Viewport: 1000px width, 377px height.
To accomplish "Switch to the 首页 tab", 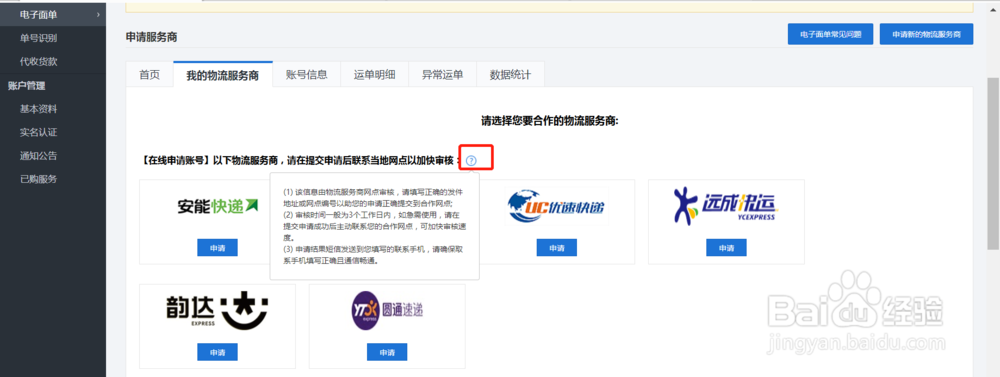I will point(149,75).
